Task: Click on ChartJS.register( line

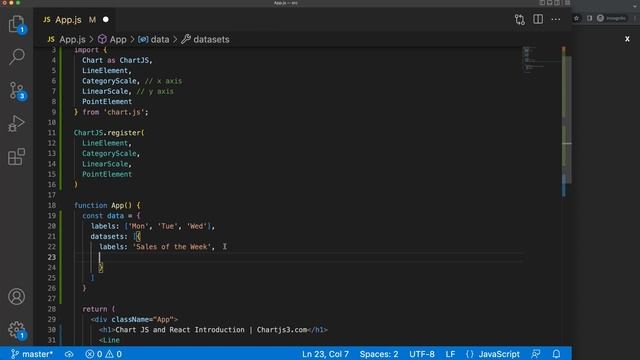Action: (109, 133)
